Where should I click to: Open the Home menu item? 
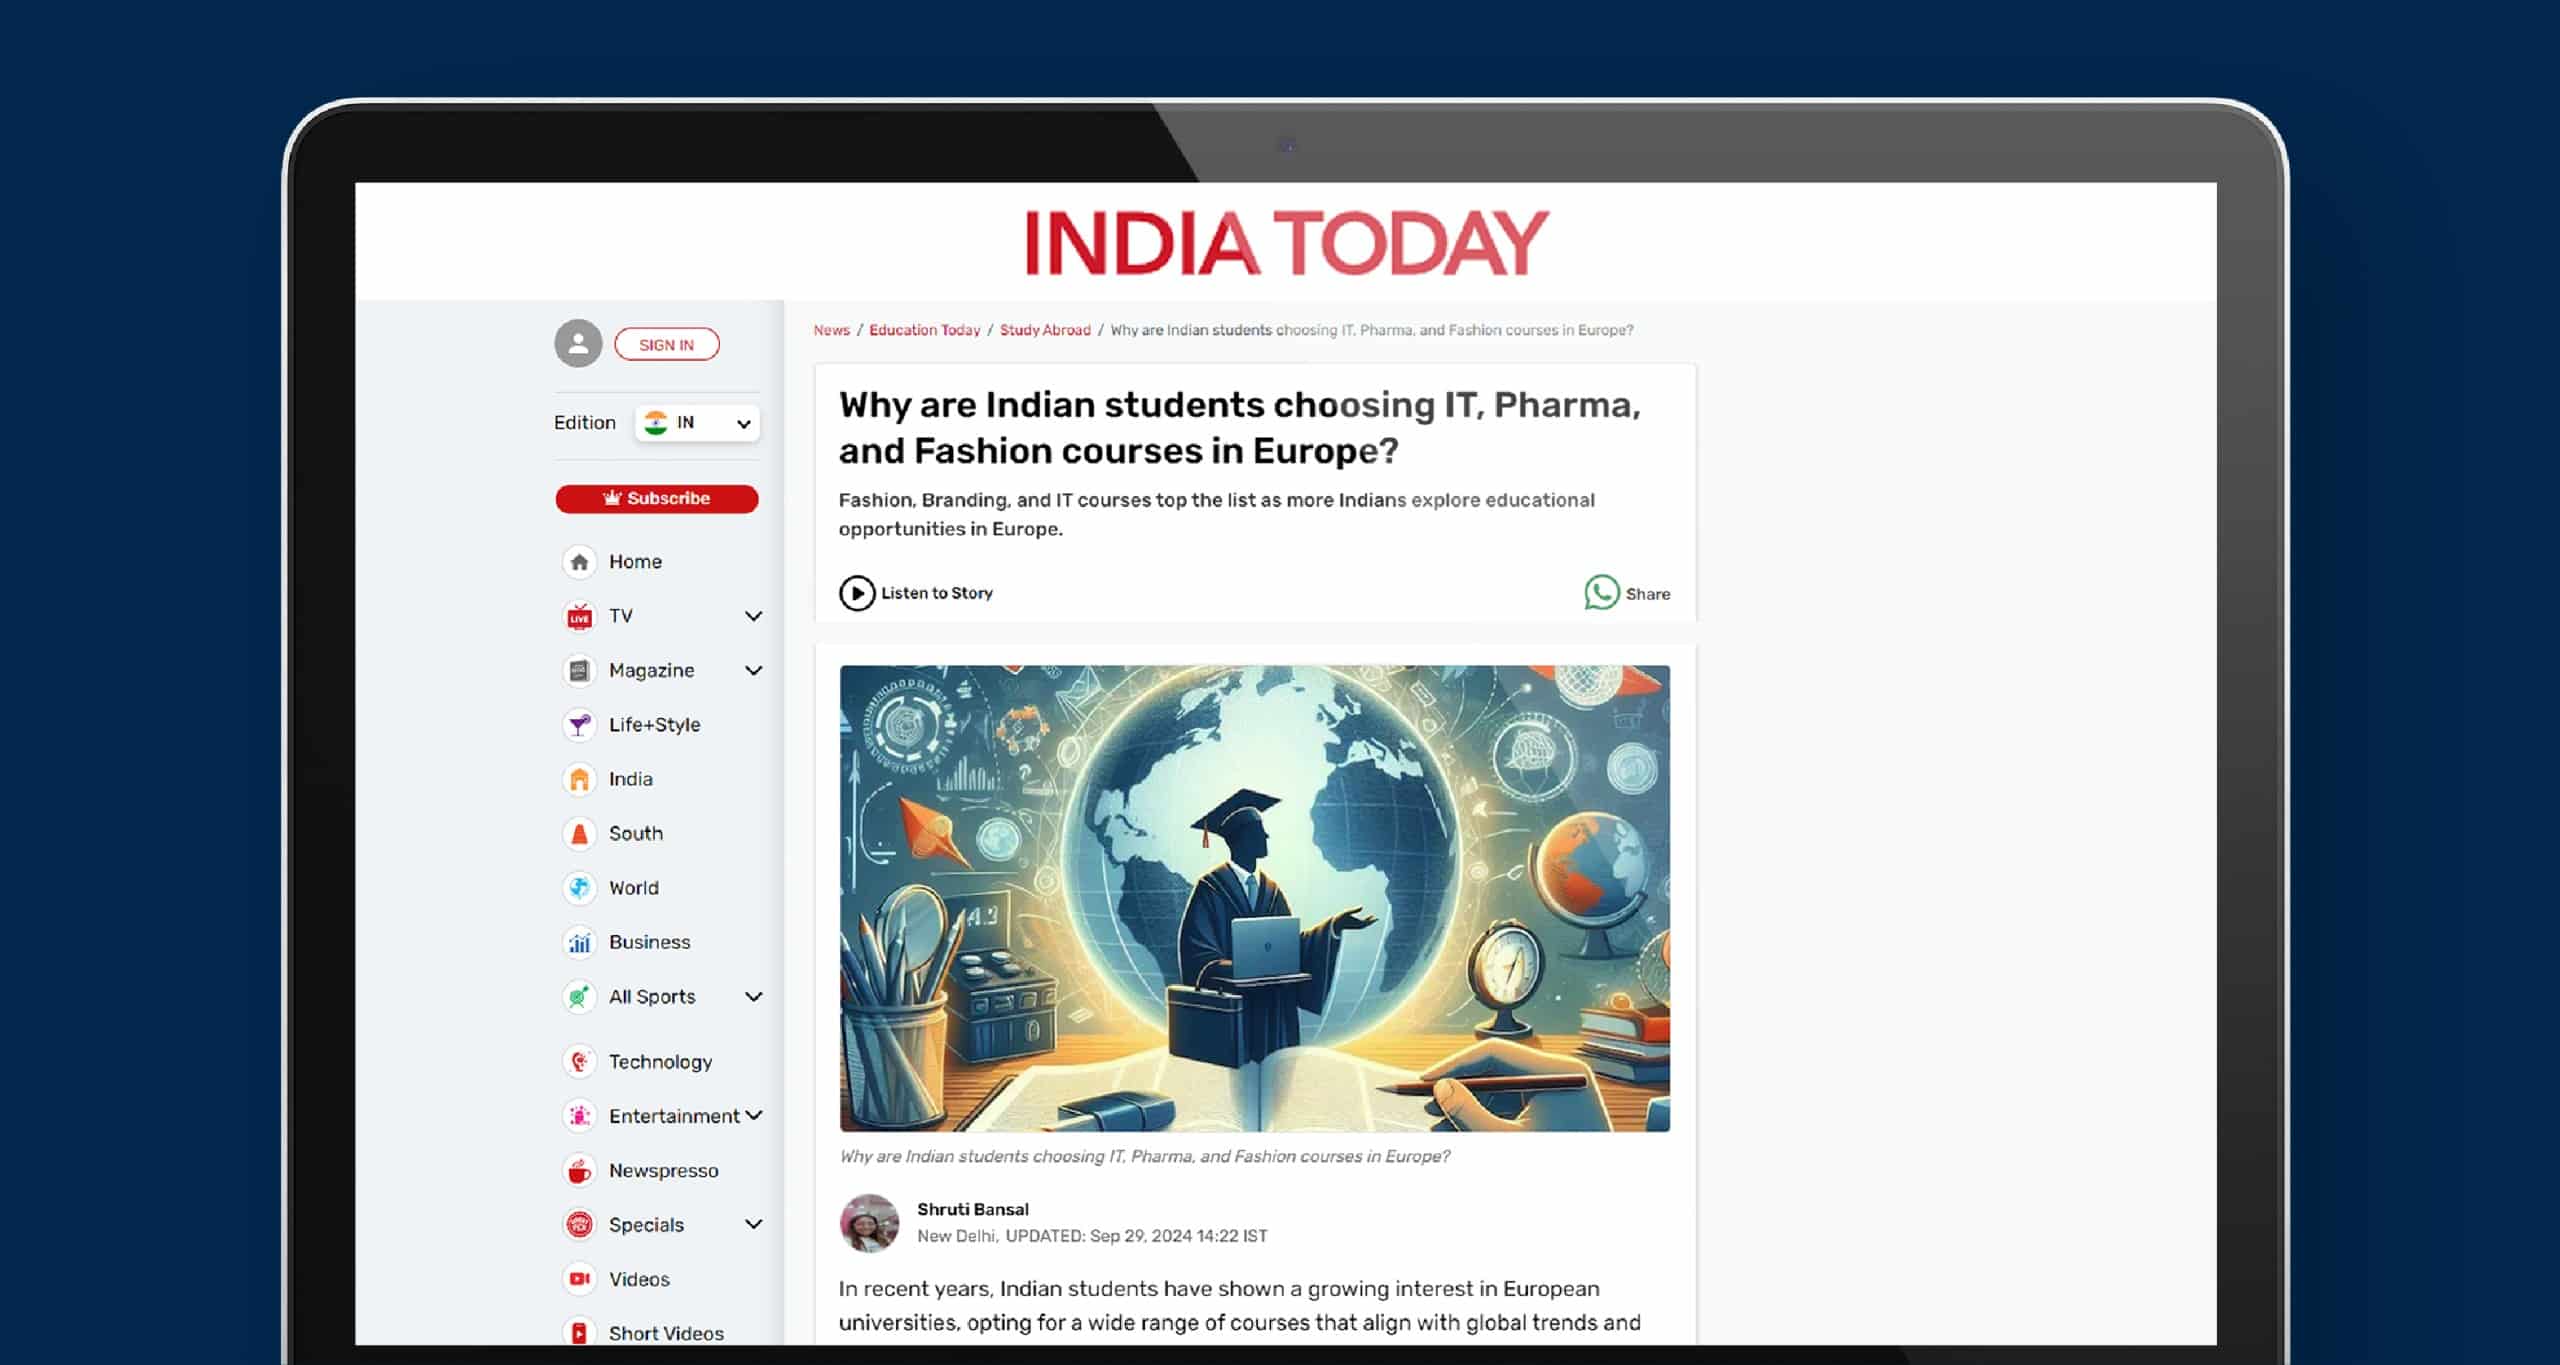635,562
